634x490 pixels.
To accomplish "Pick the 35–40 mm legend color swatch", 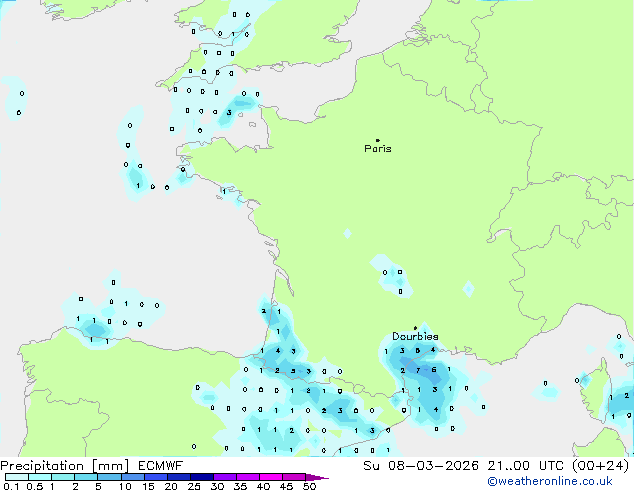I will click(248, 477).
